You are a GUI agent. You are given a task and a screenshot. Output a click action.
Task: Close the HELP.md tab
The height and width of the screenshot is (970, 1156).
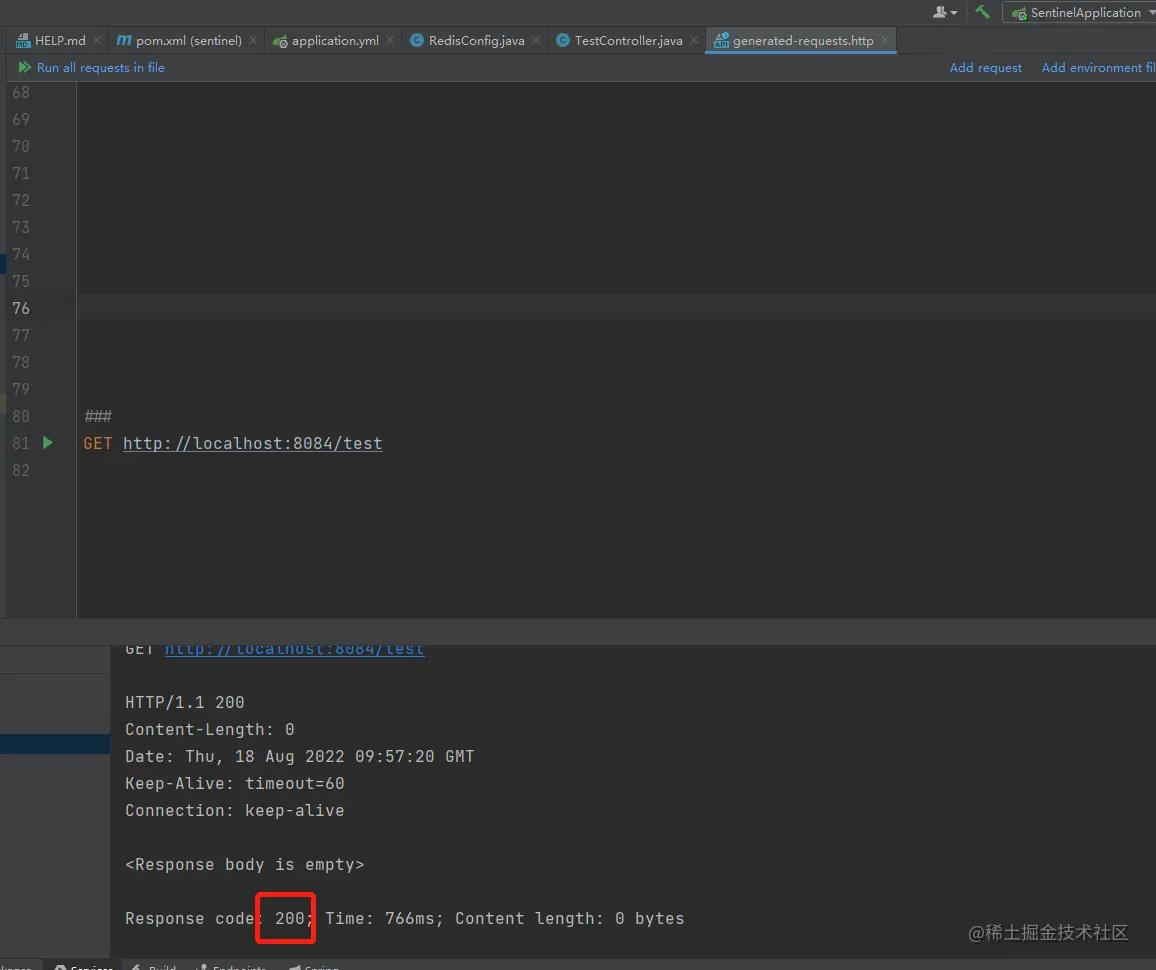[x=97, y=41]
